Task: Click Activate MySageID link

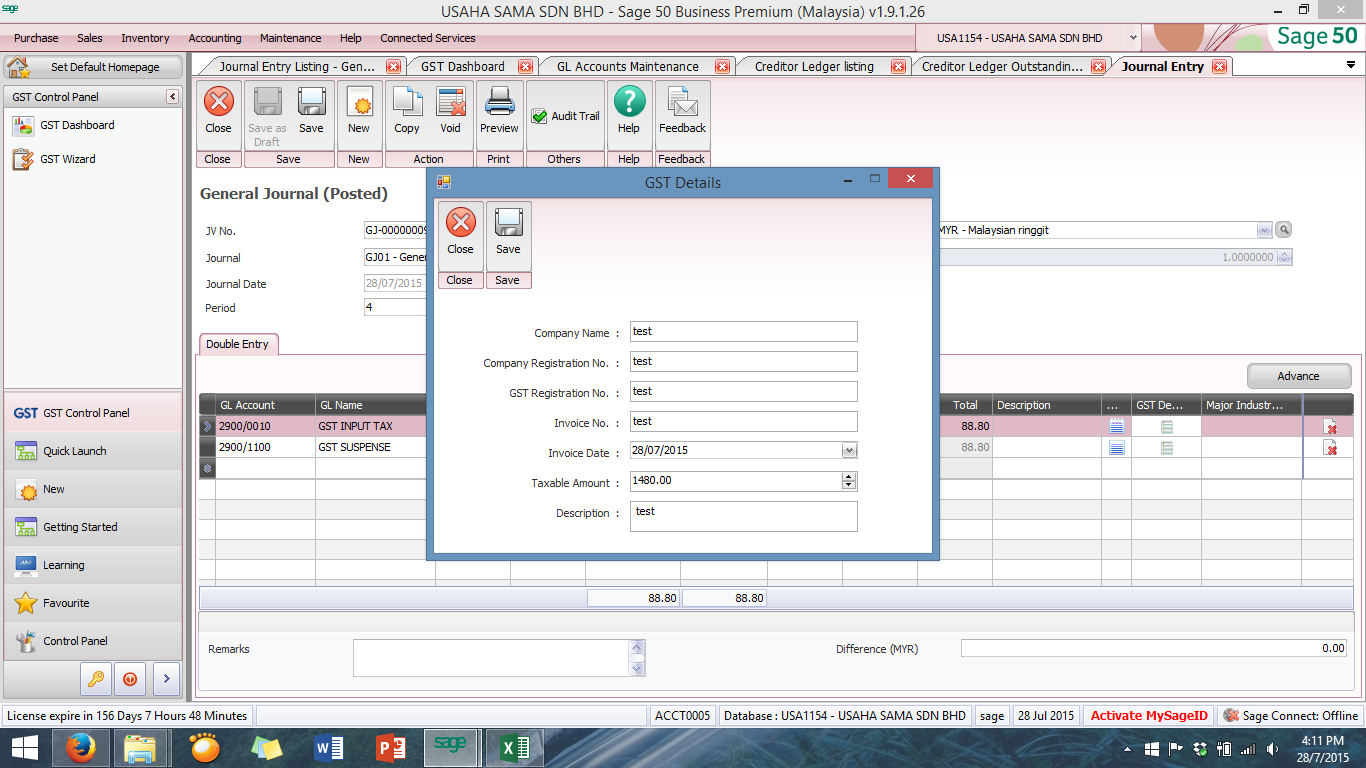Action: tap(1149, 716)
